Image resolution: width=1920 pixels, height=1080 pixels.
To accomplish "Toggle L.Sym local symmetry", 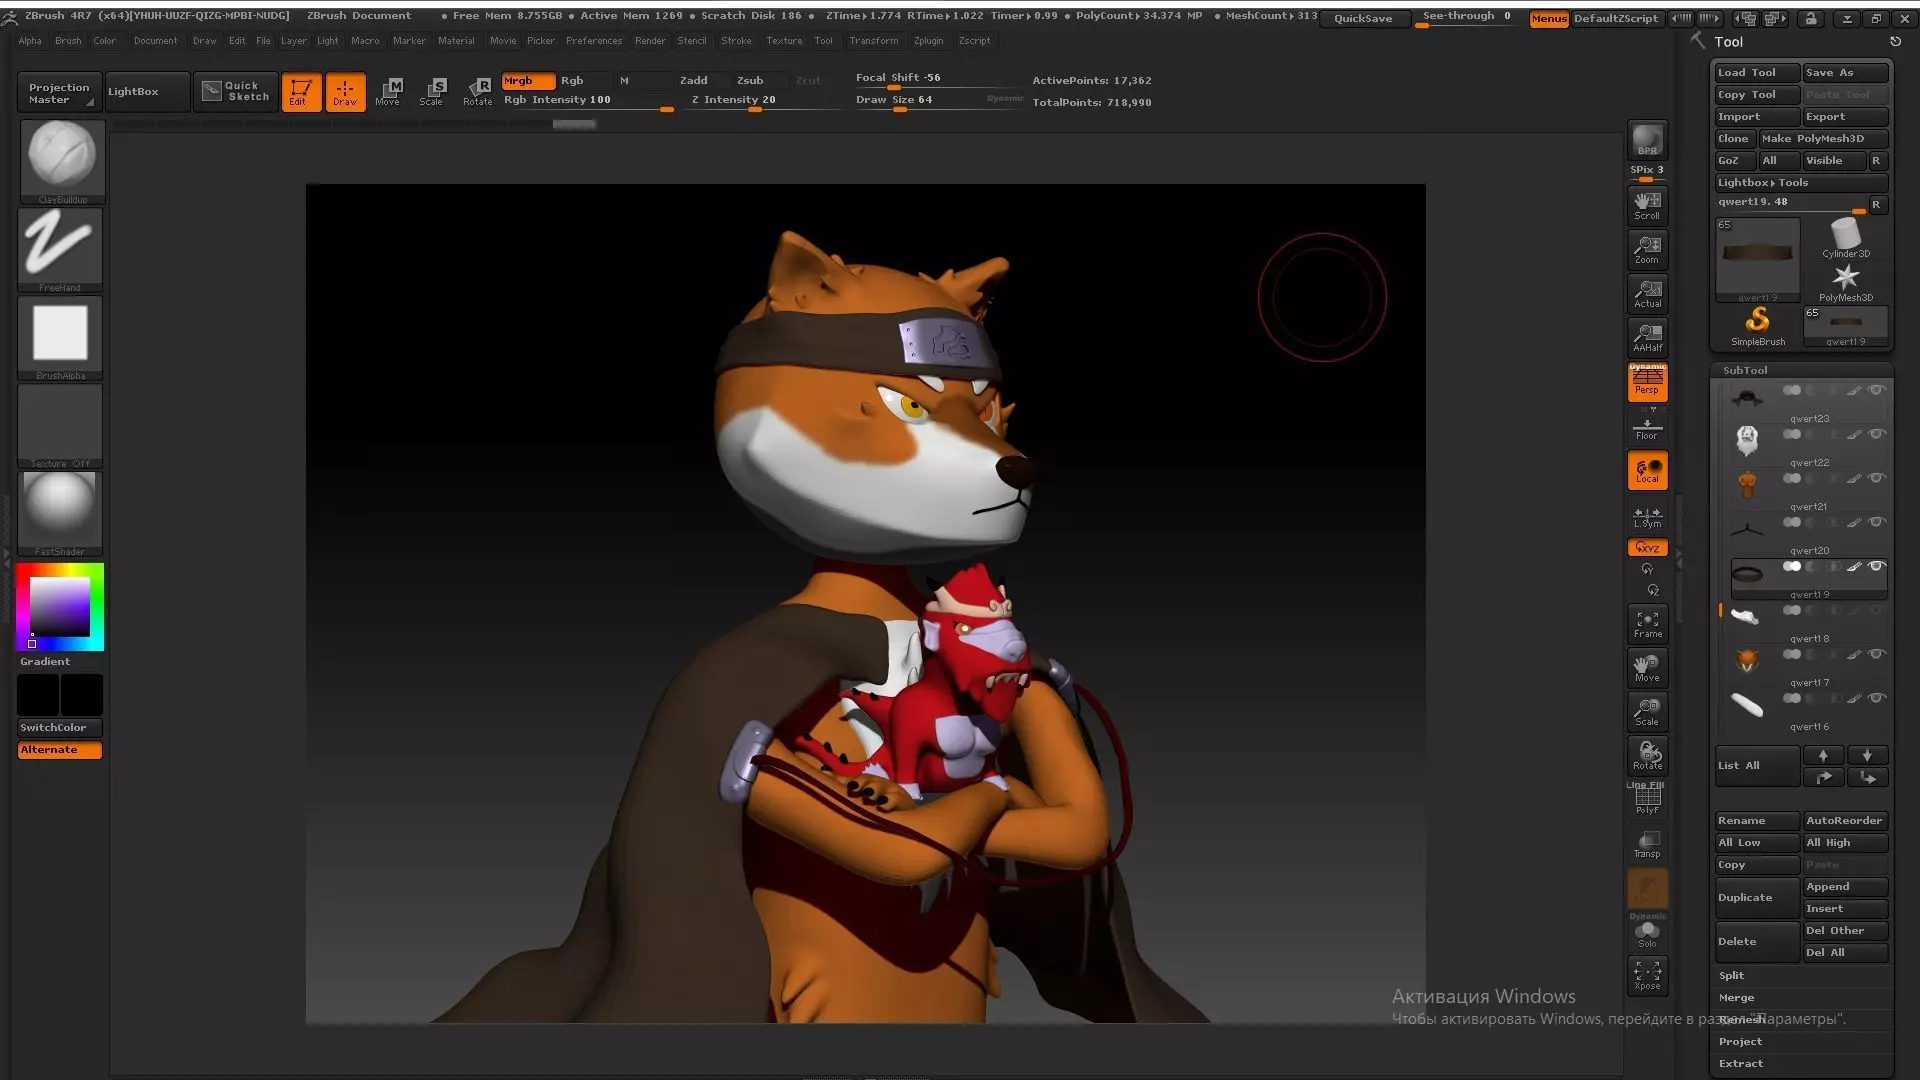I will point(1647,515).
